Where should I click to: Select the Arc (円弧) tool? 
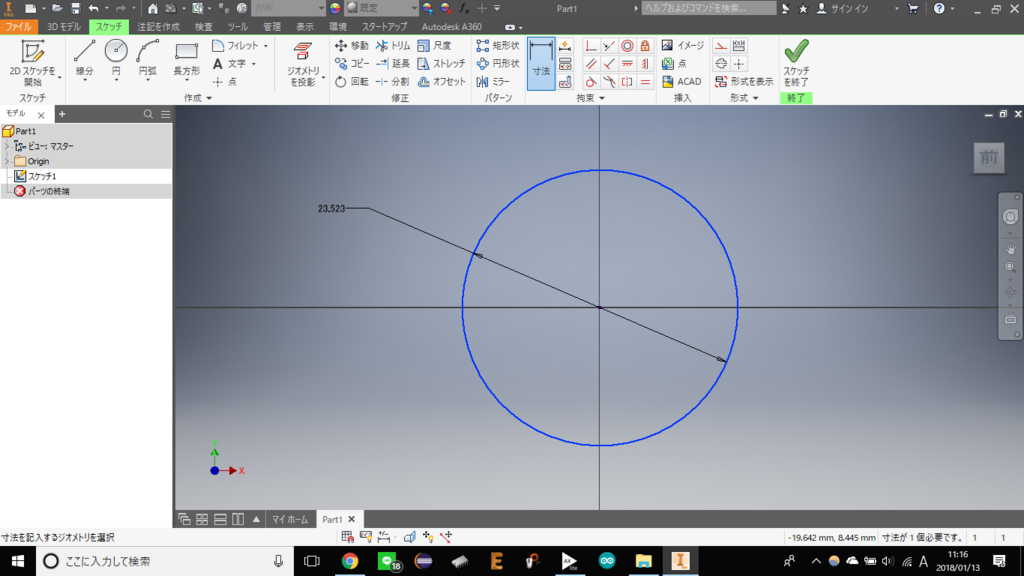(148, 60)
